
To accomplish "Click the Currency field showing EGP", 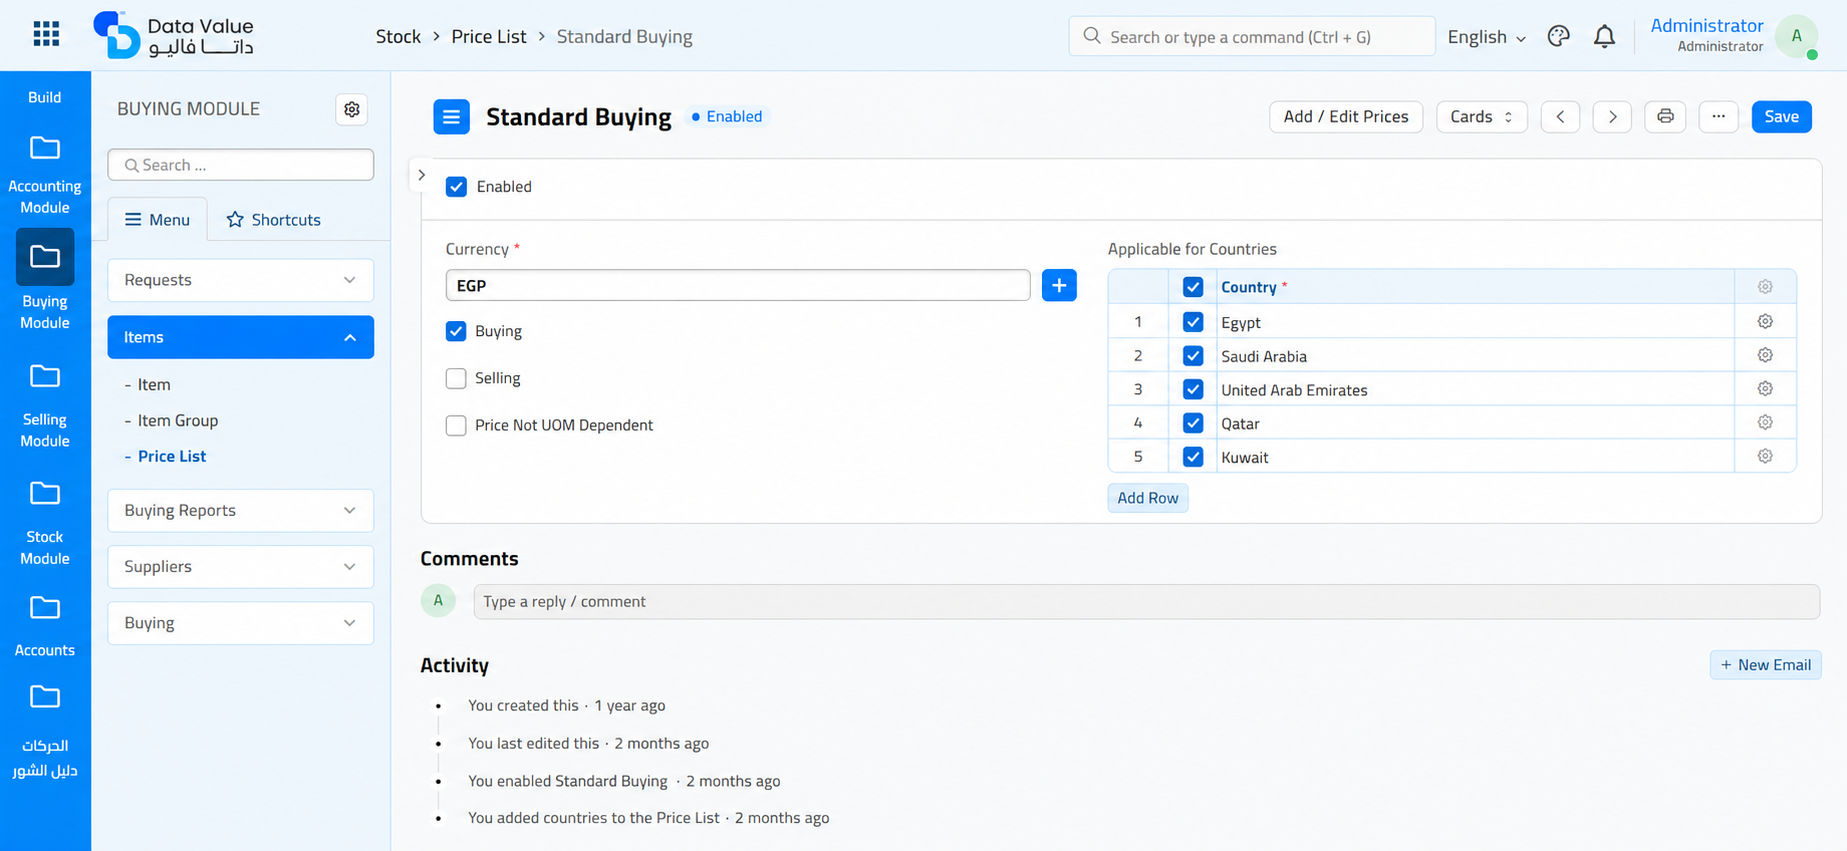I will tap(738, 285).
